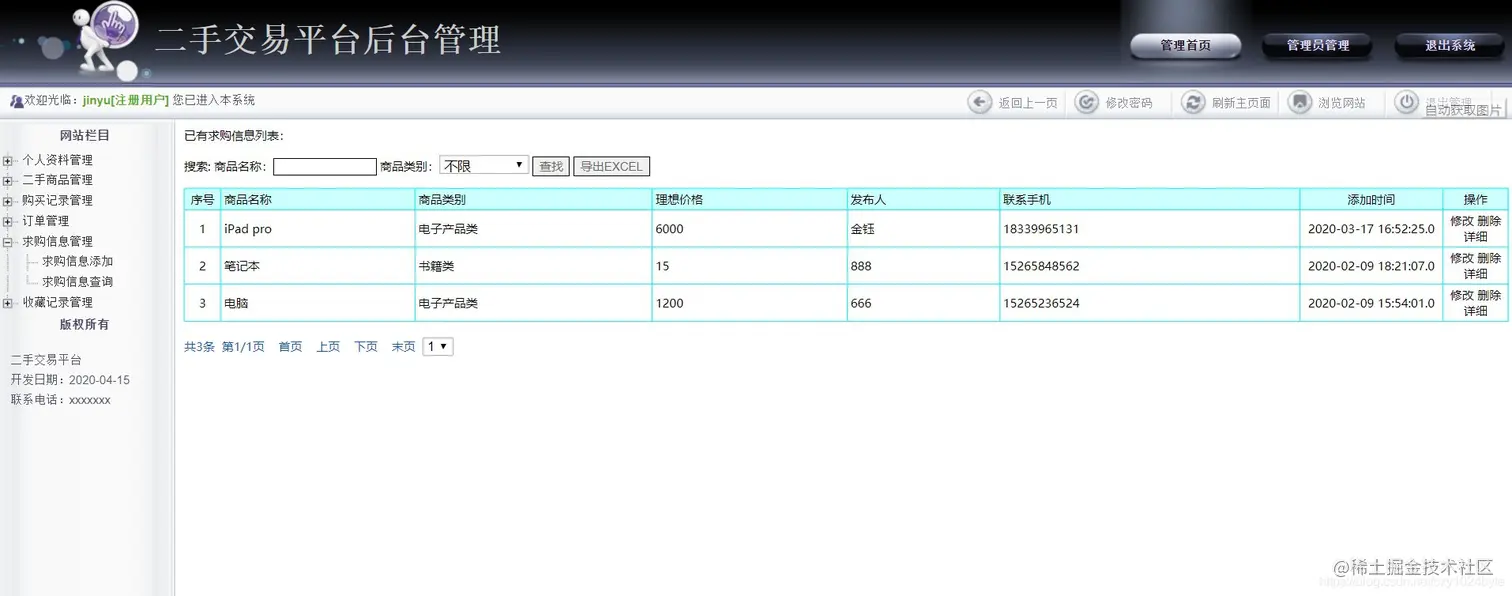The width and height of the screenshot is (1512, 596).
Task: Expand the 订单管理 tree node
Action: point(8,221)
